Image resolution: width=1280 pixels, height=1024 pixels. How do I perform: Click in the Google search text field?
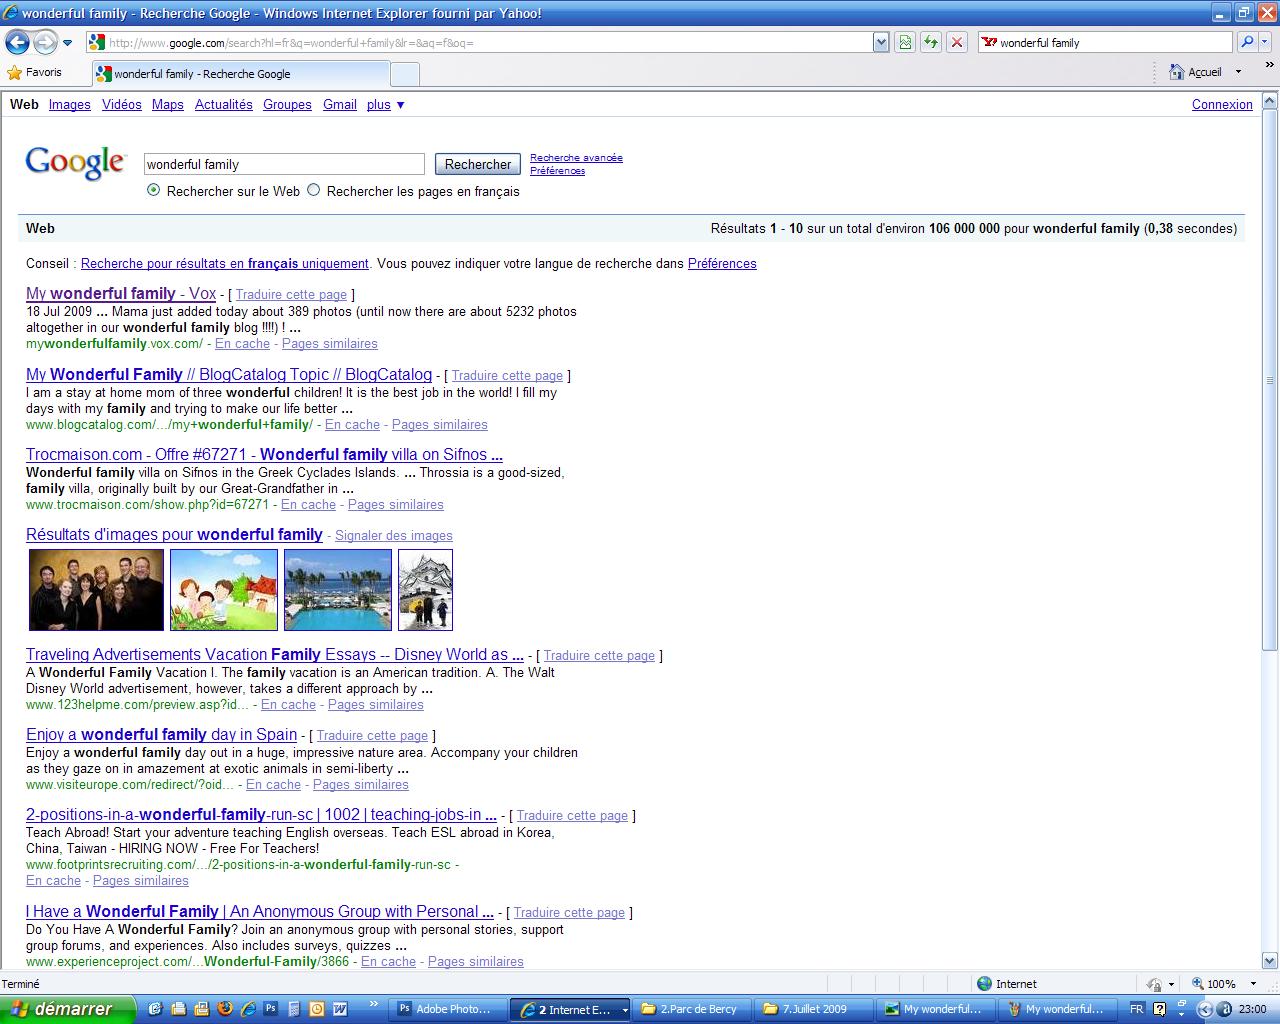point(284,164)
